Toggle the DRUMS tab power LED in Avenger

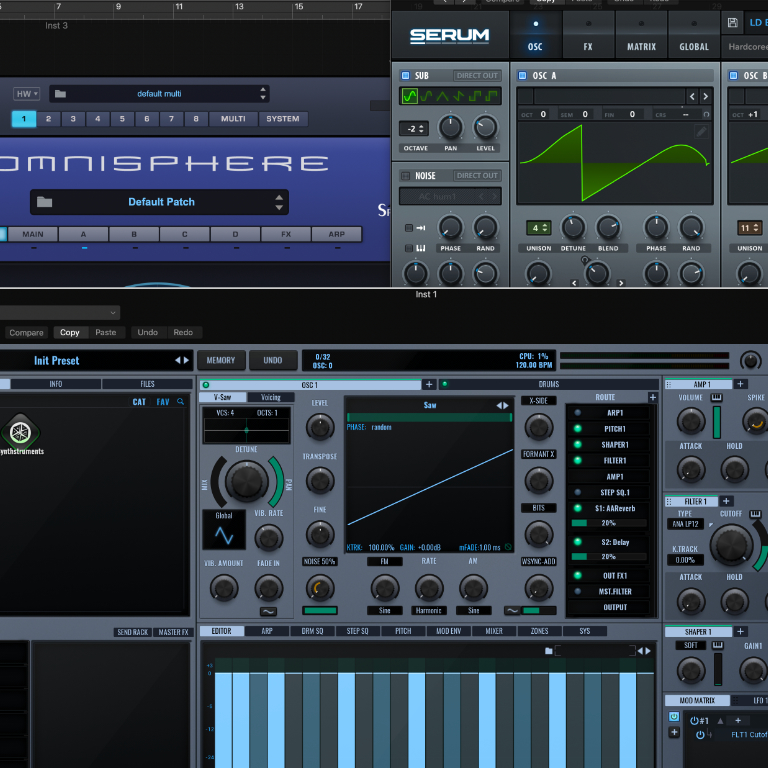point(445,384)
